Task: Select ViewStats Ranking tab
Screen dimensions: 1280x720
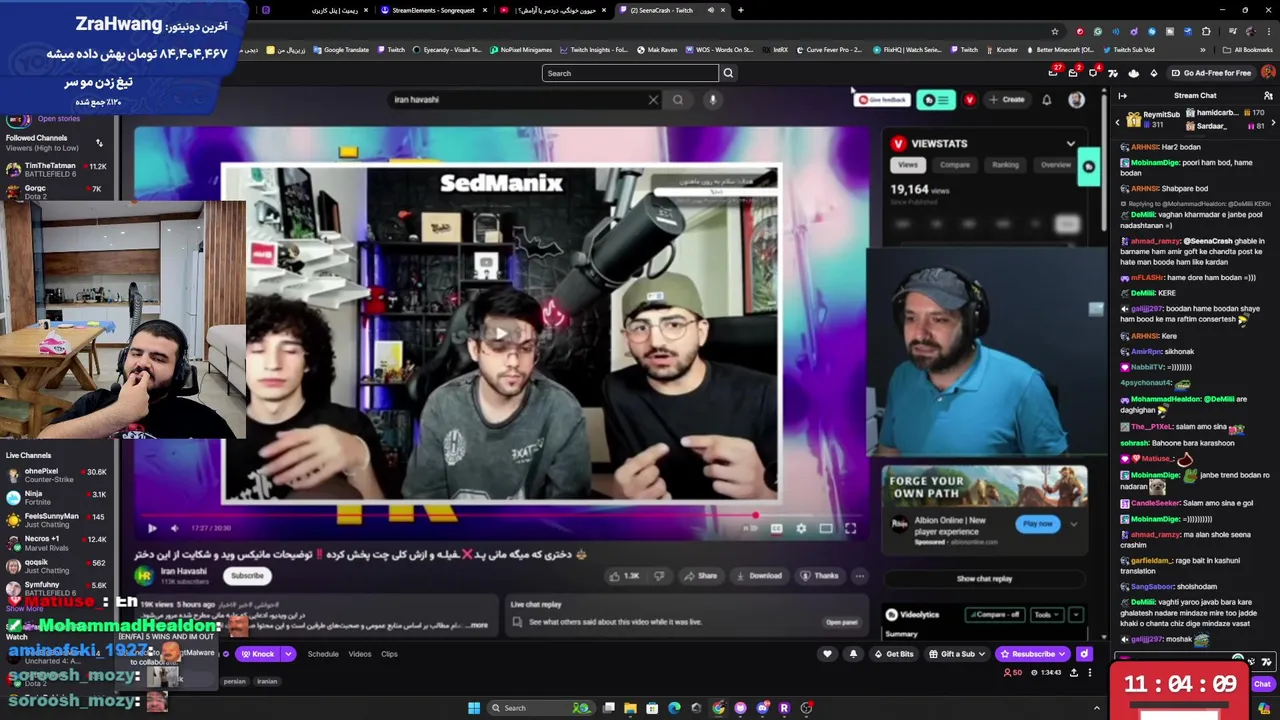Action: point(1005,165)
